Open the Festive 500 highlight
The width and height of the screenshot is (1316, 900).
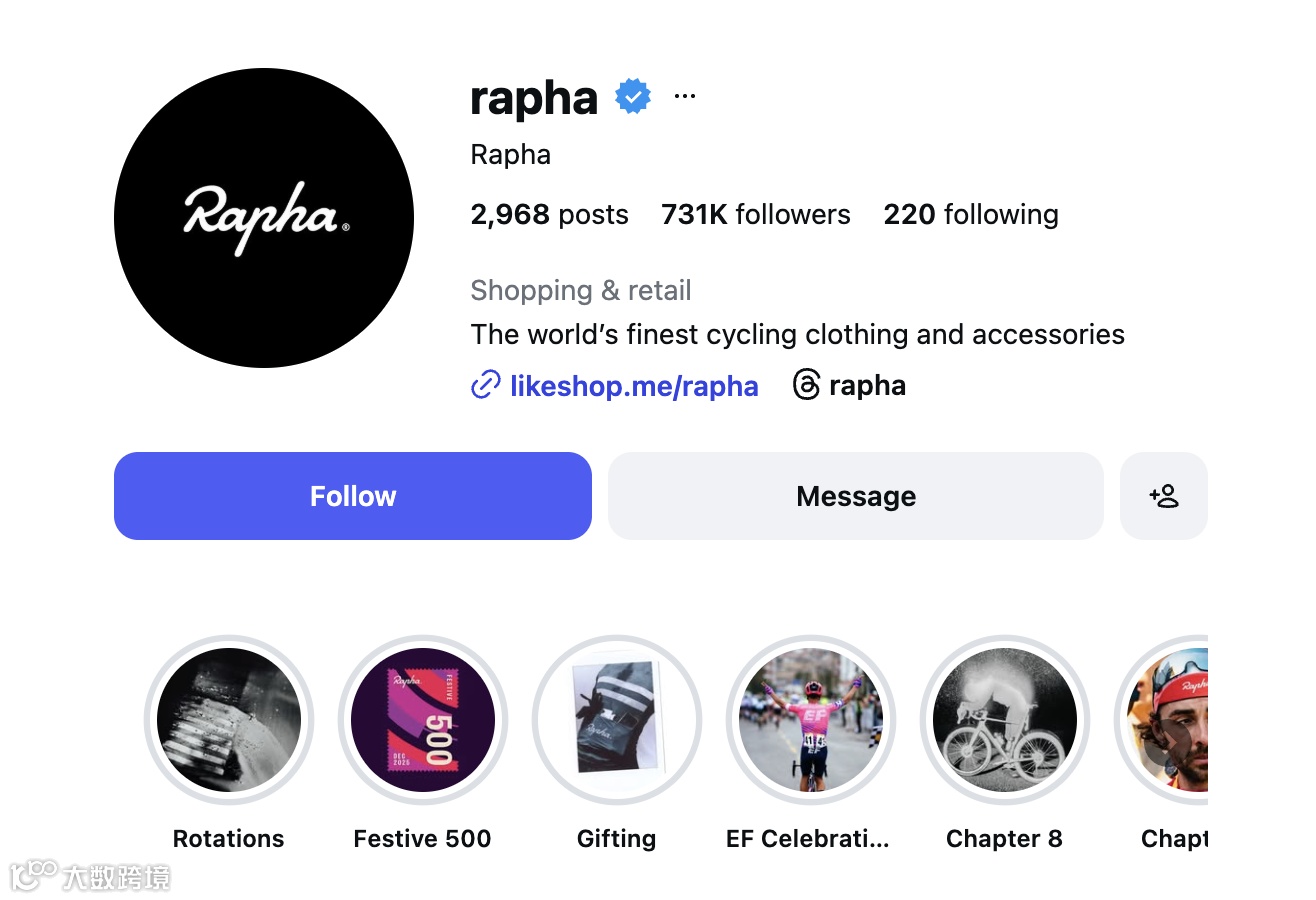coord(423,720)
